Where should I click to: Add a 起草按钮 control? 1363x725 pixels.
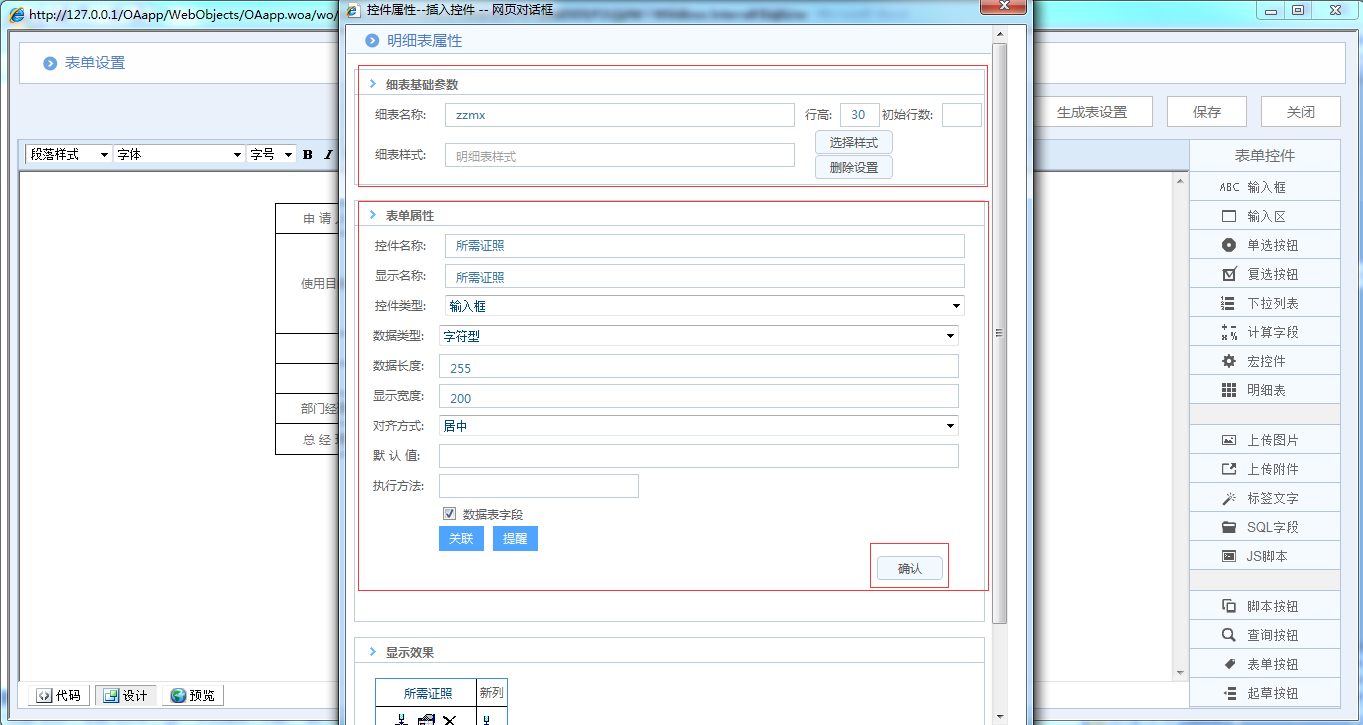[x=1264, y=692]
